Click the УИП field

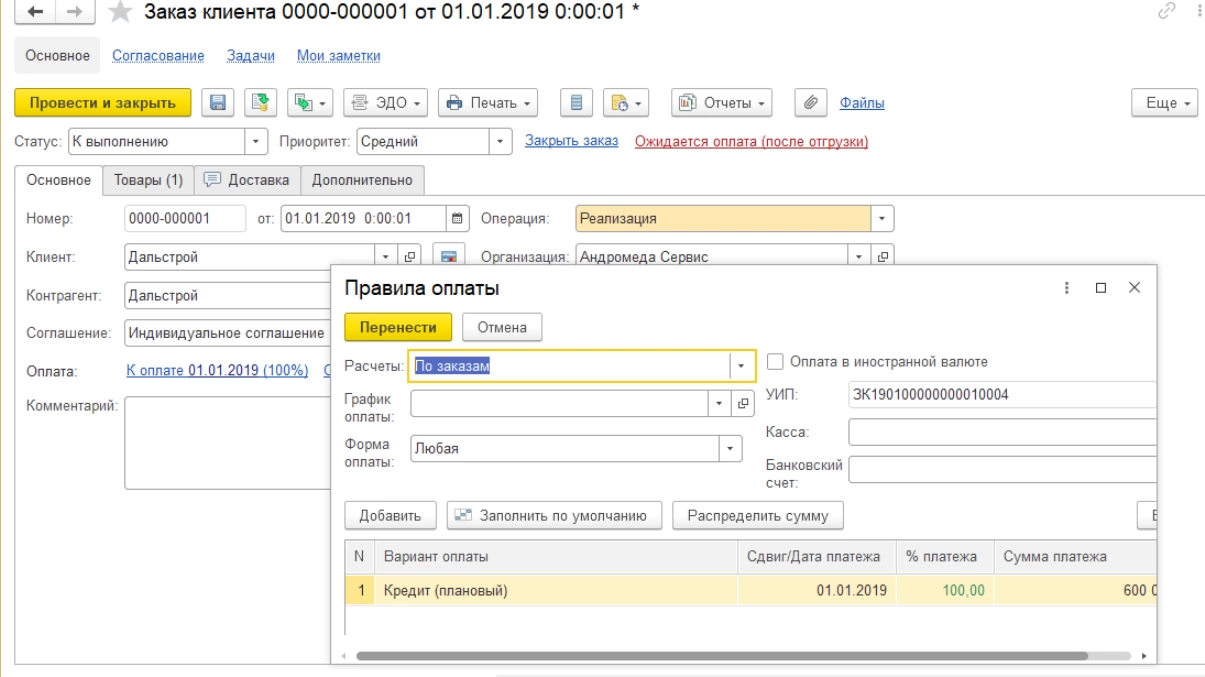[x=1002, y=395]
